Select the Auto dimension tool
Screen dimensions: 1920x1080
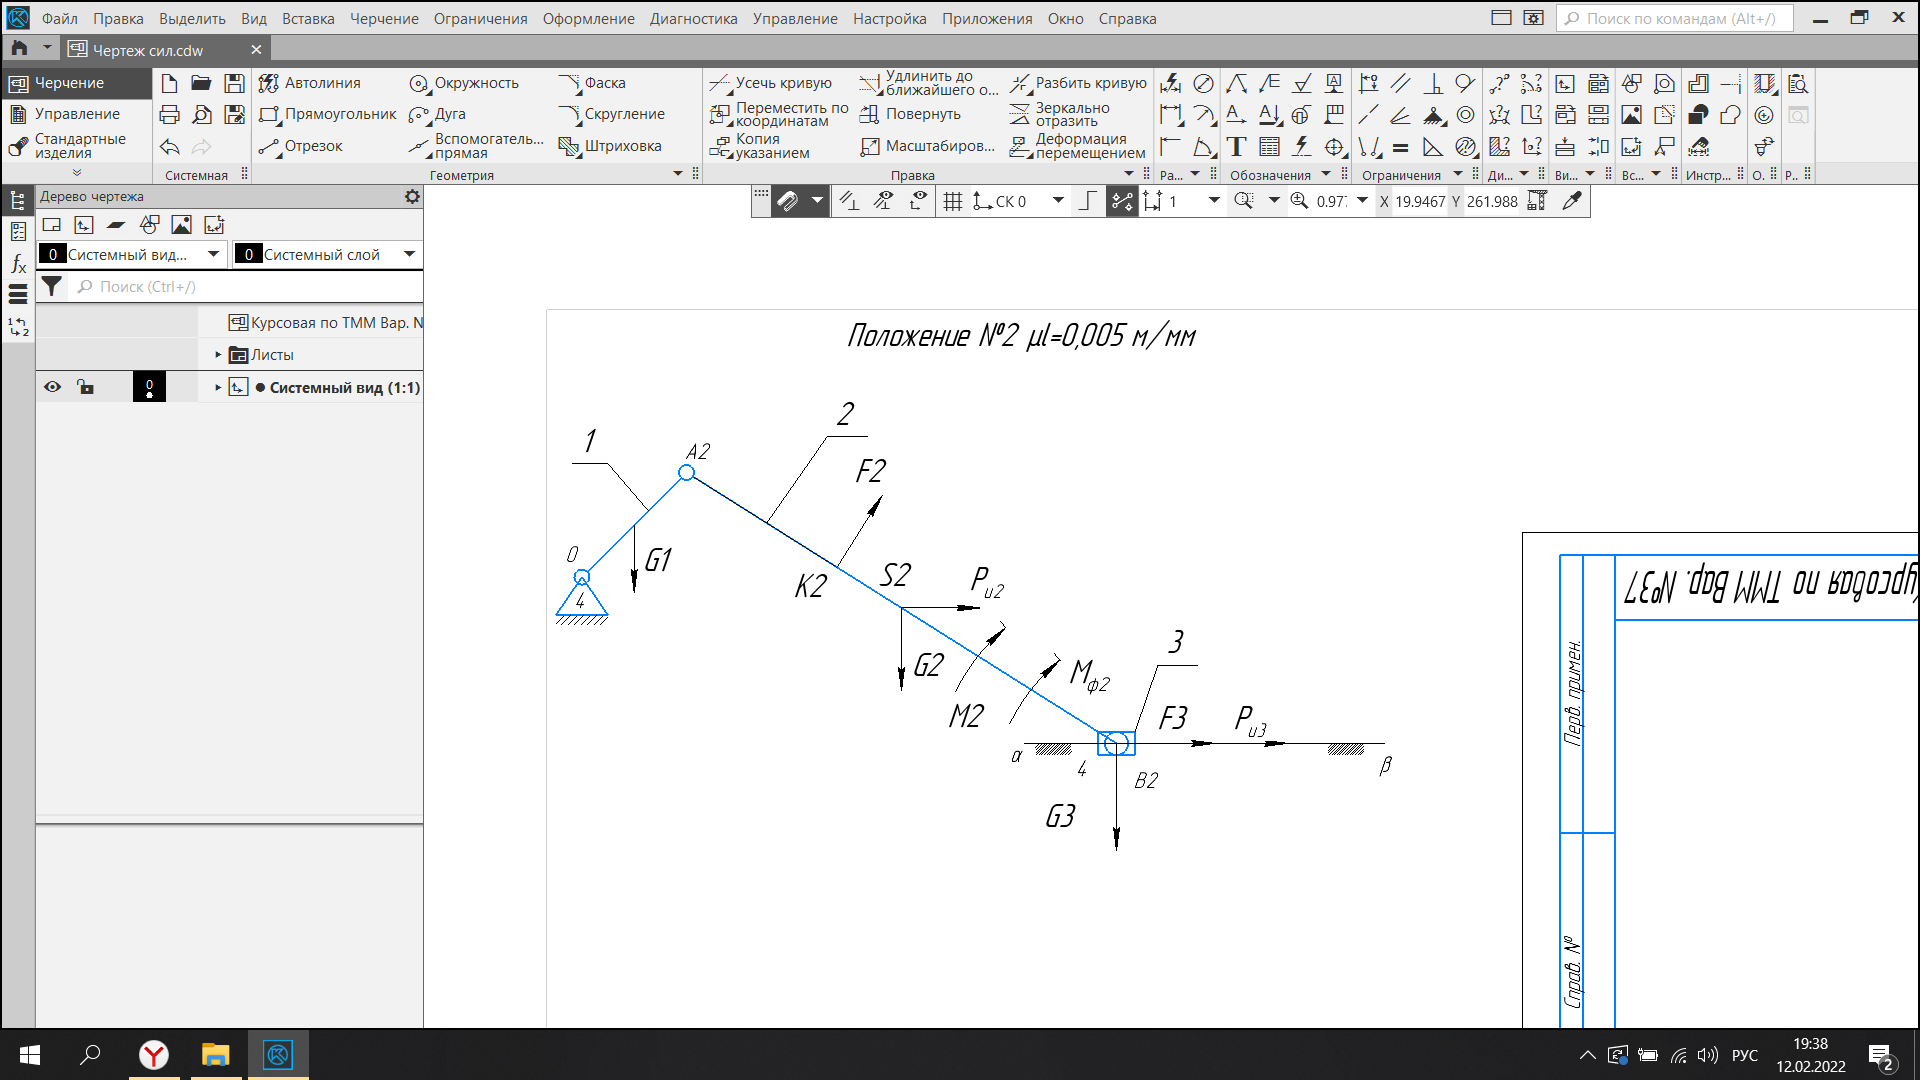click(x=1171, y=84)
